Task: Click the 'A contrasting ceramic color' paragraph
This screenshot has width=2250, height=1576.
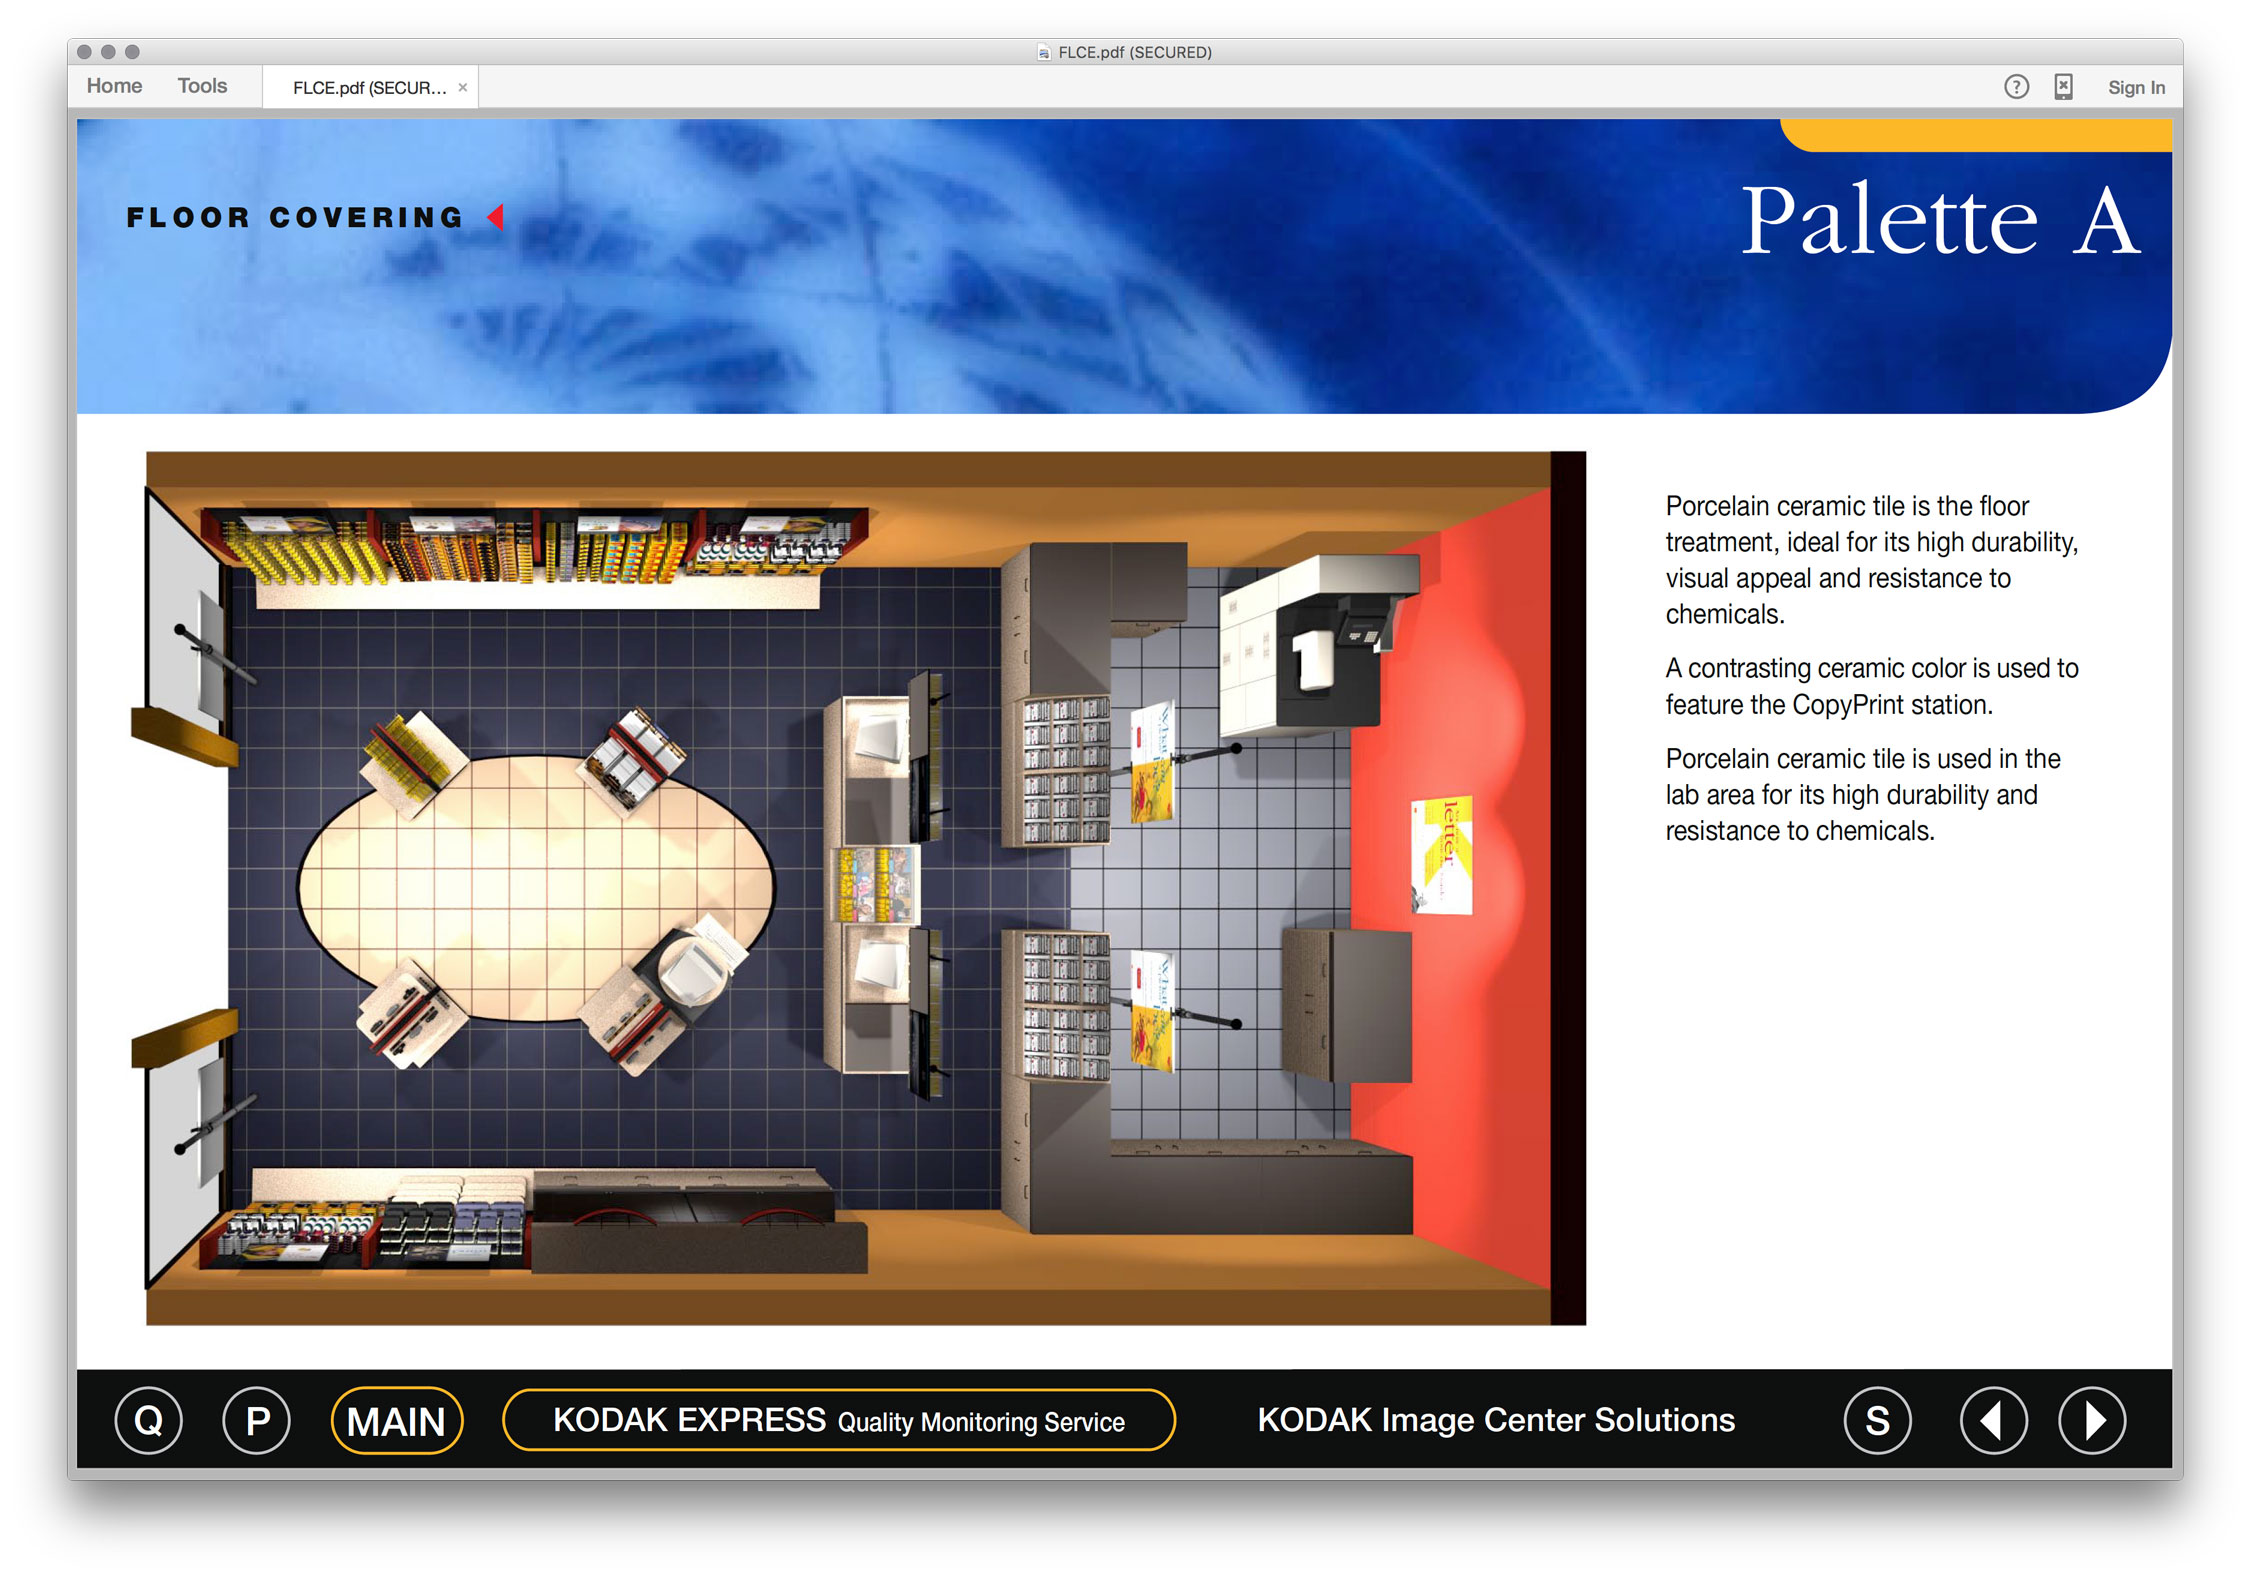Action: click(x=1871, y=686)
